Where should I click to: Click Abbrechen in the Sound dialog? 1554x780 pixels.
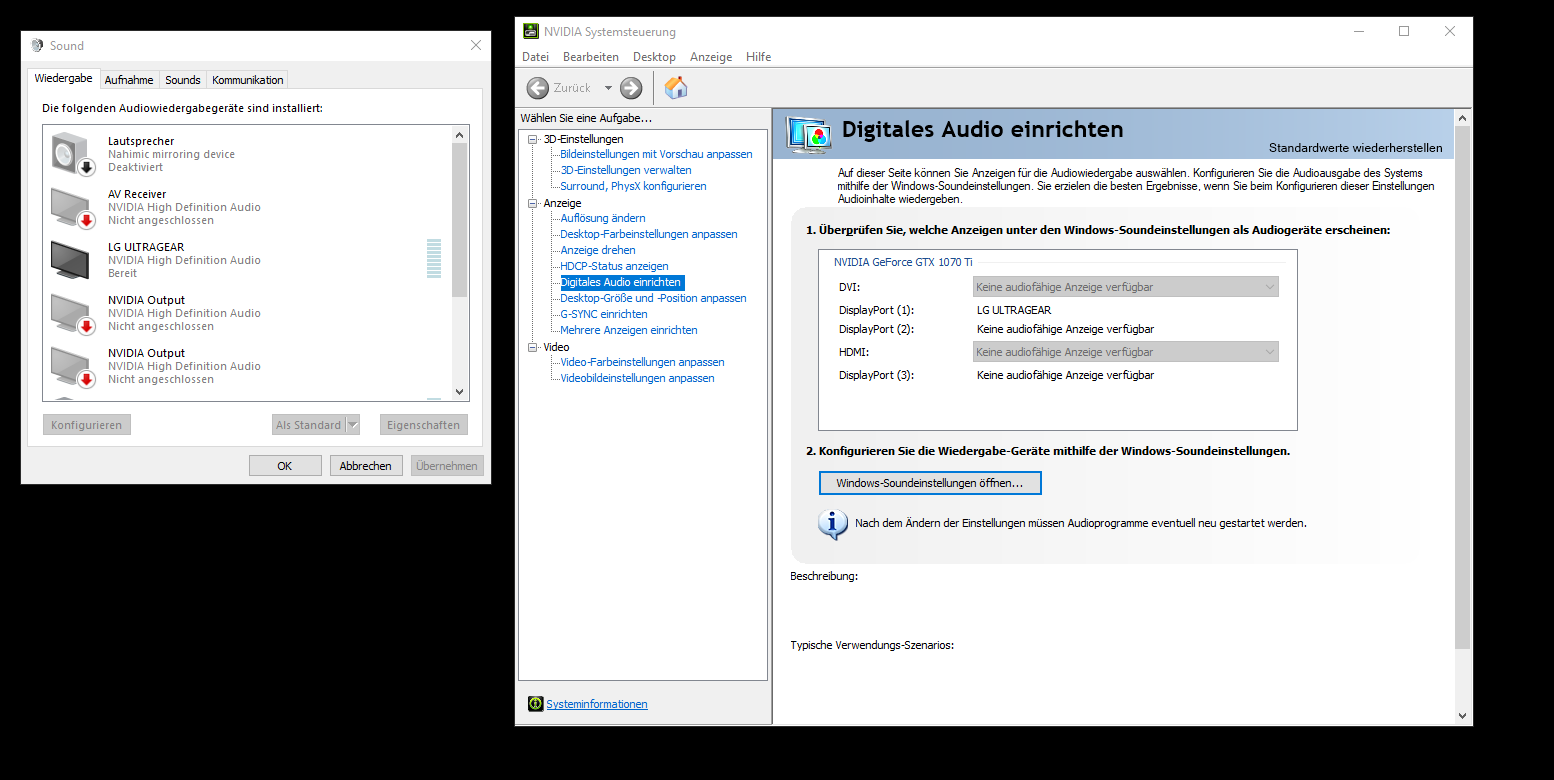click(366, 466)
